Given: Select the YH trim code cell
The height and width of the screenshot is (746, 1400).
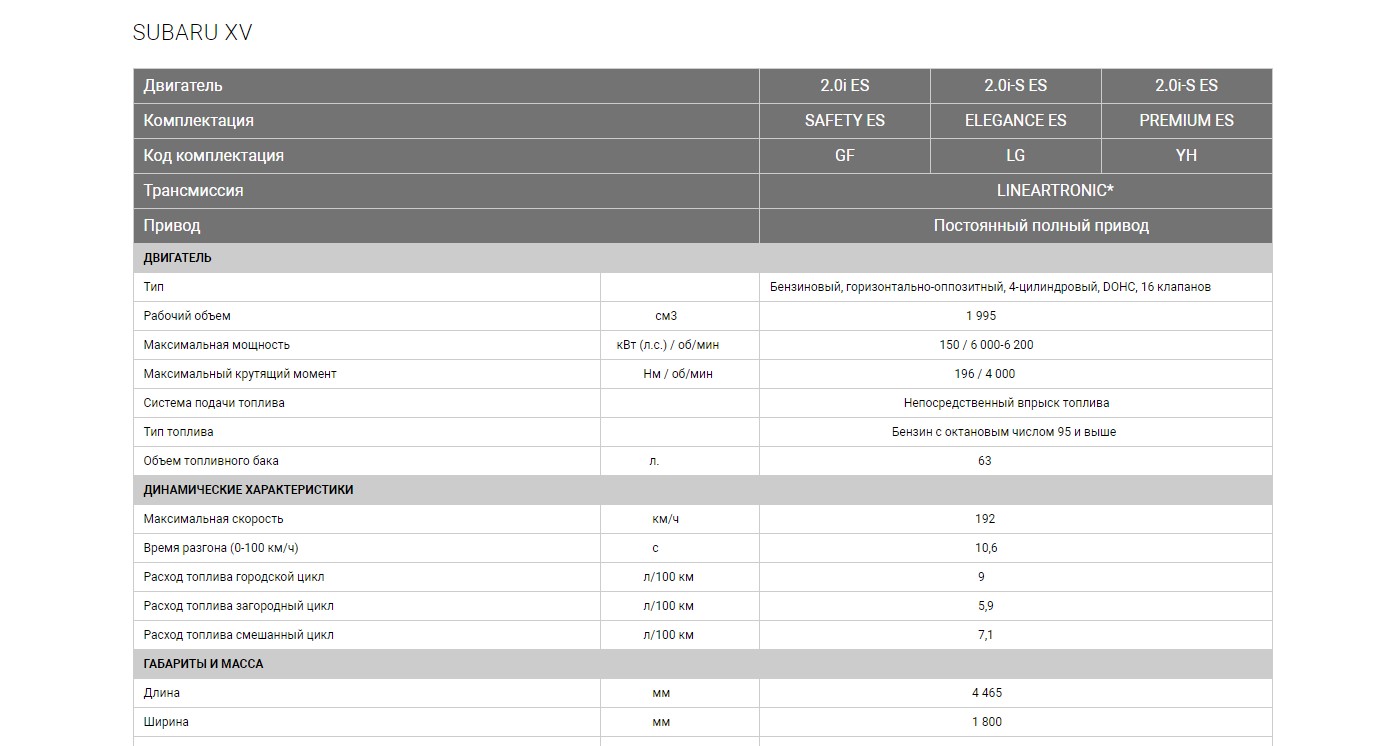Looking at the screenshot, I should click(1186, 155).
